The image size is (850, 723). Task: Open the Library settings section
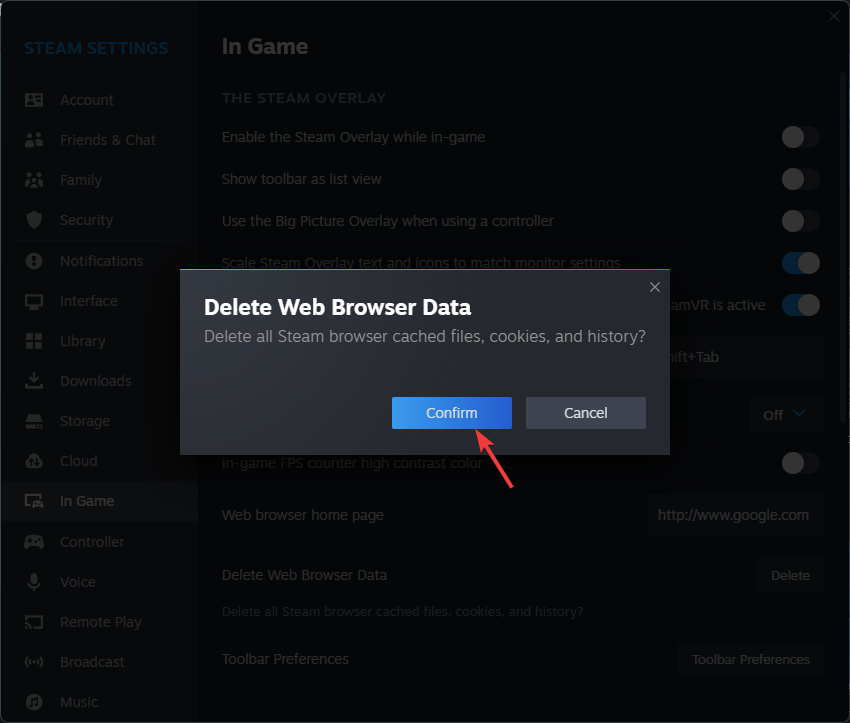coord(100,341)
